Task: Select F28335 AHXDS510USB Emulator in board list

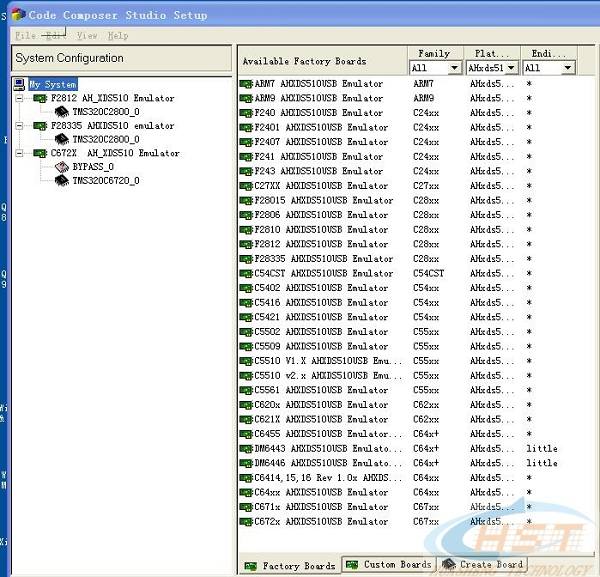Action: [x=324, y=259]
